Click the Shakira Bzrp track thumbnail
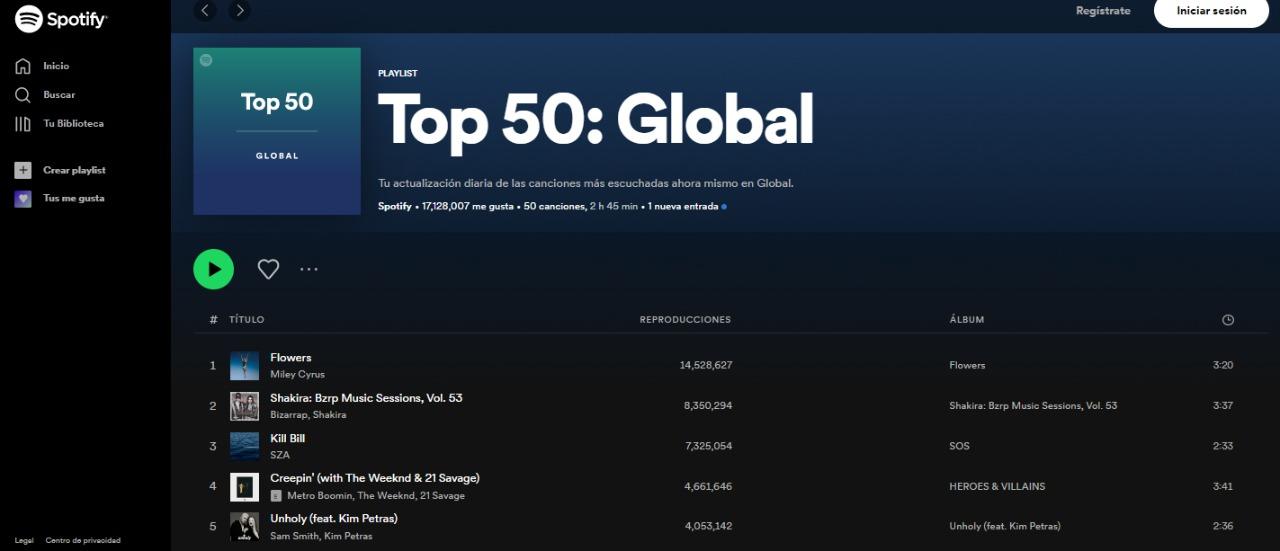 point(244,406)
